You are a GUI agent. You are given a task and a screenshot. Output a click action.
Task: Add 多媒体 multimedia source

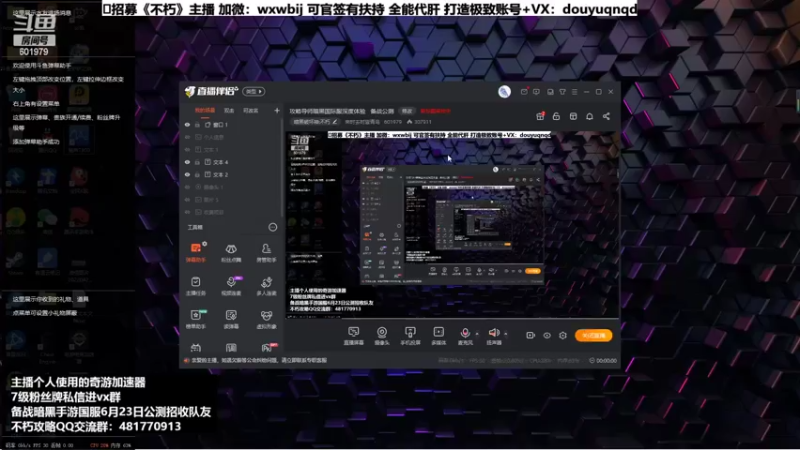tap(438, 336)
